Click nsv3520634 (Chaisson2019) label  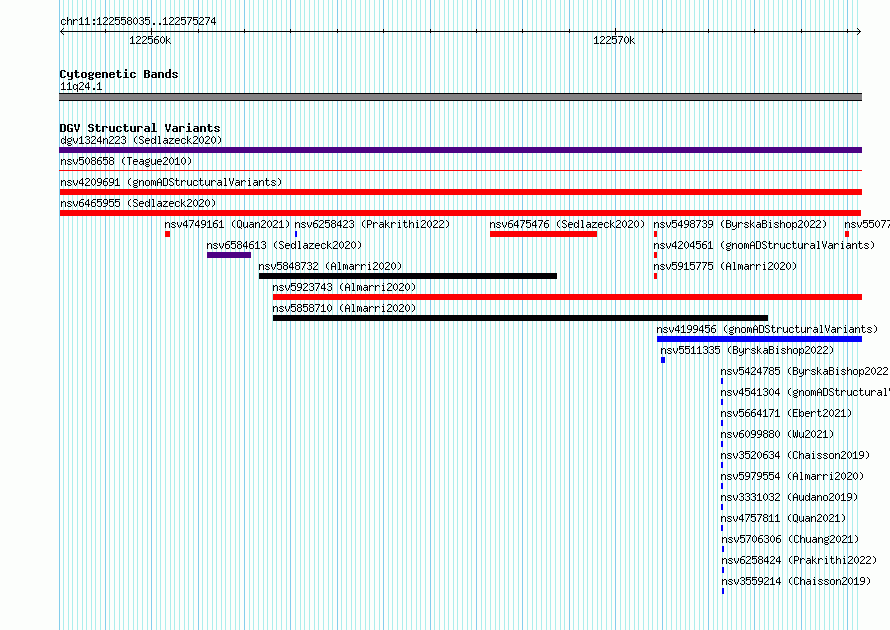[795, 455]
